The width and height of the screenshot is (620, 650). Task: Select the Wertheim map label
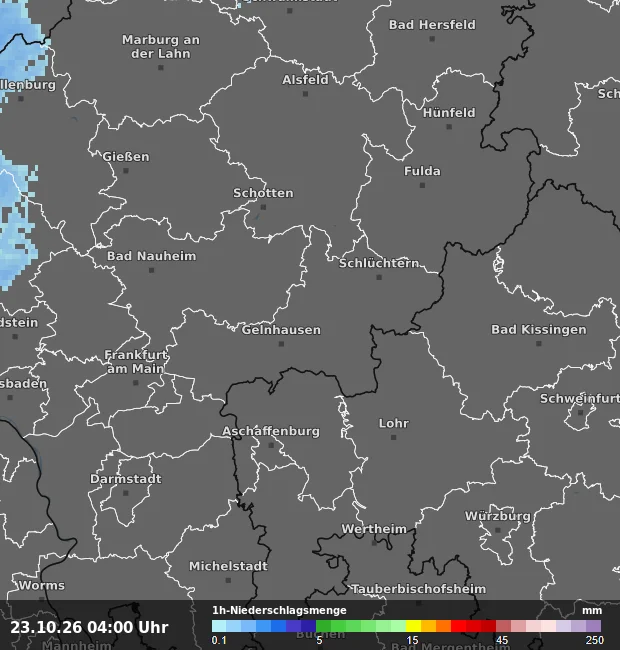coord(374,529)
